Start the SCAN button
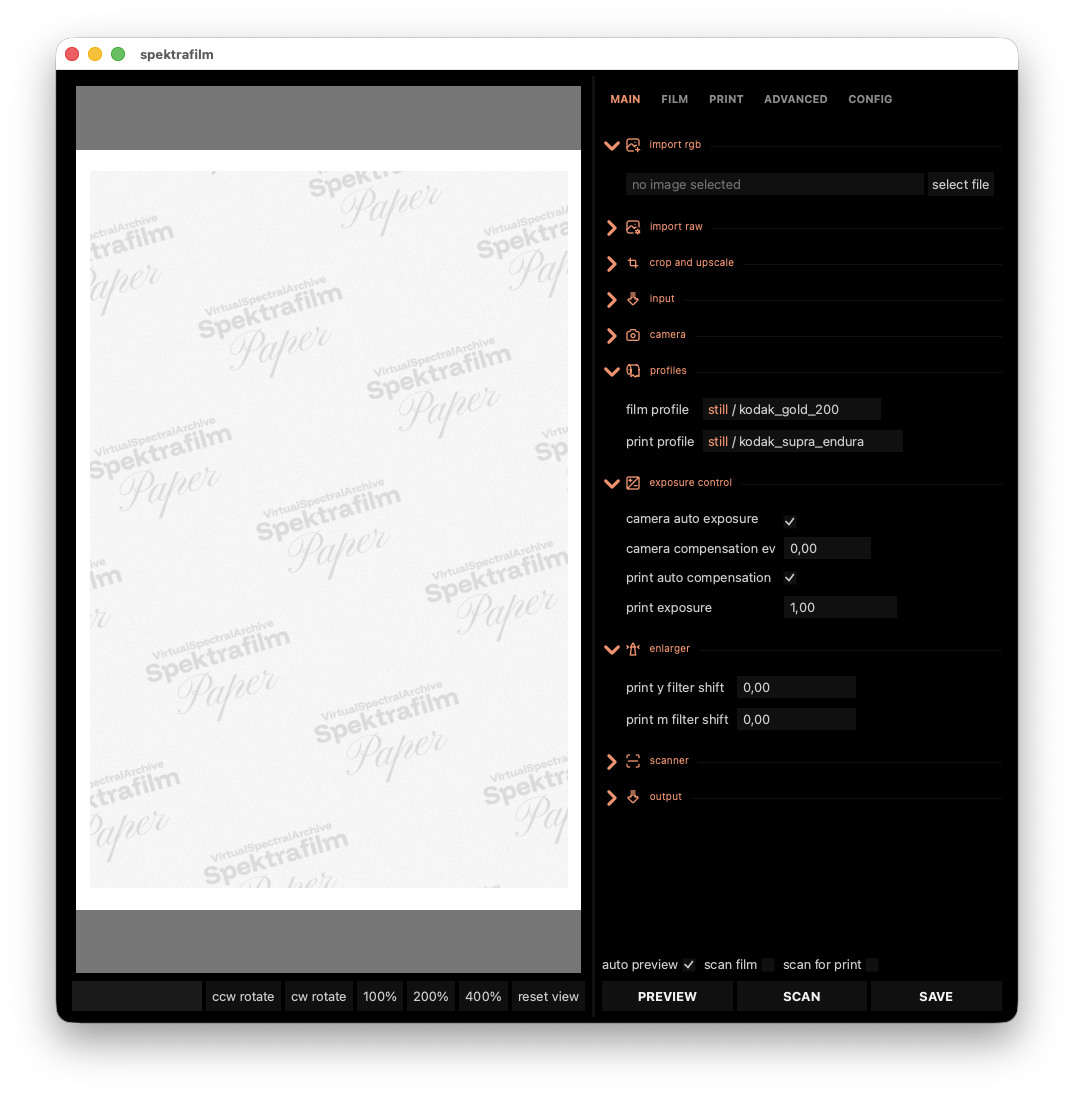1074x1097 pixels. click(801, 996)
